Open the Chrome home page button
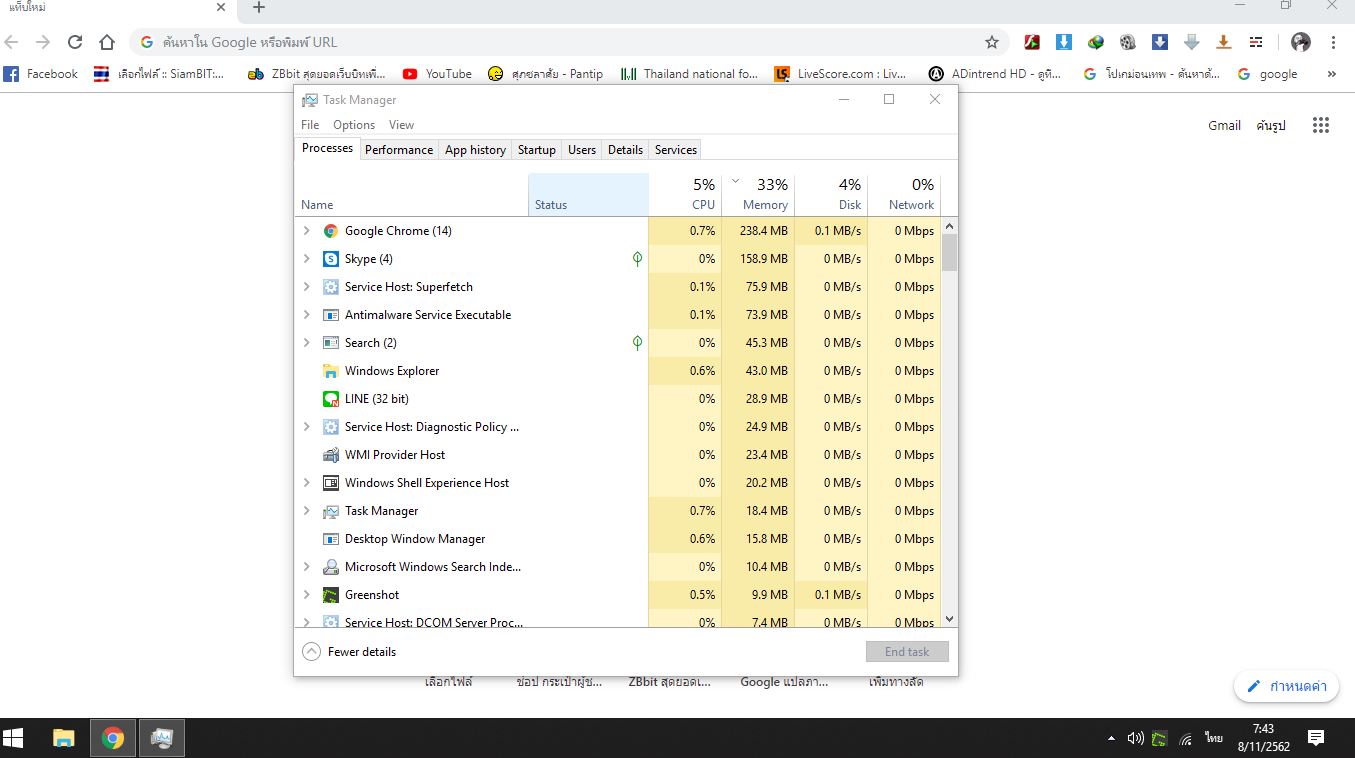Image resolution: width=1355 pixels, height=758 pixels. [107, 42]
